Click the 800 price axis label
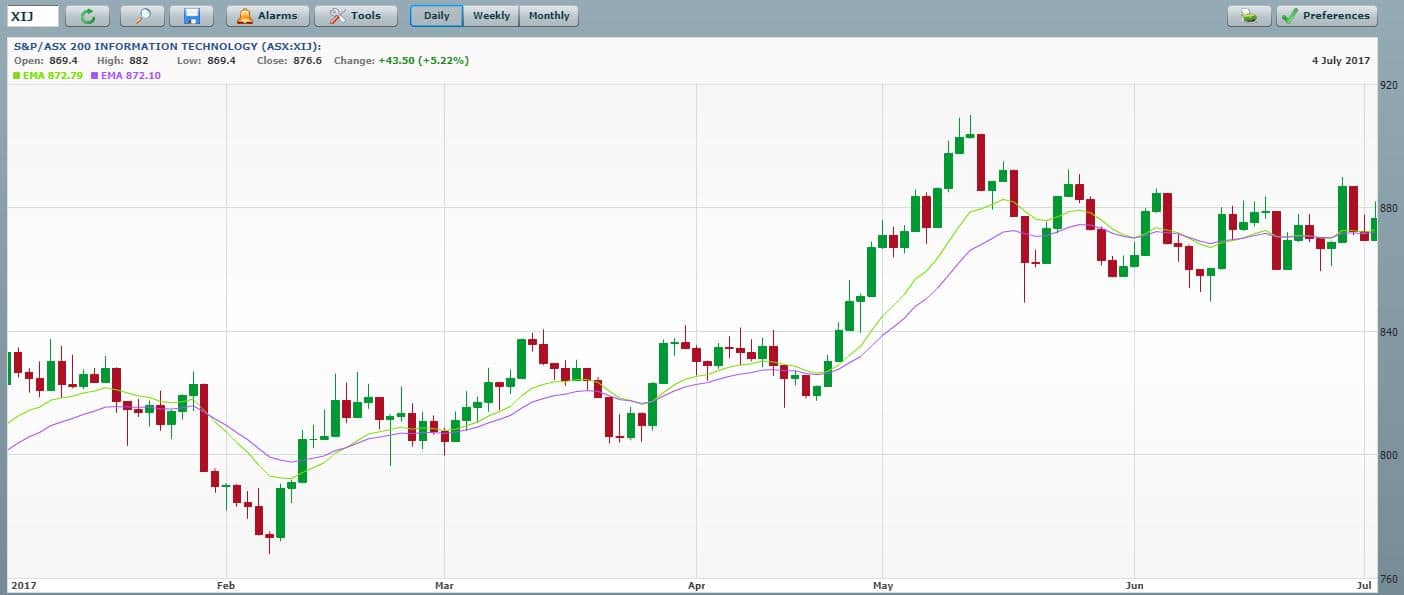Viewport: 1404px width, 595px height. (x=1389, y=456)
